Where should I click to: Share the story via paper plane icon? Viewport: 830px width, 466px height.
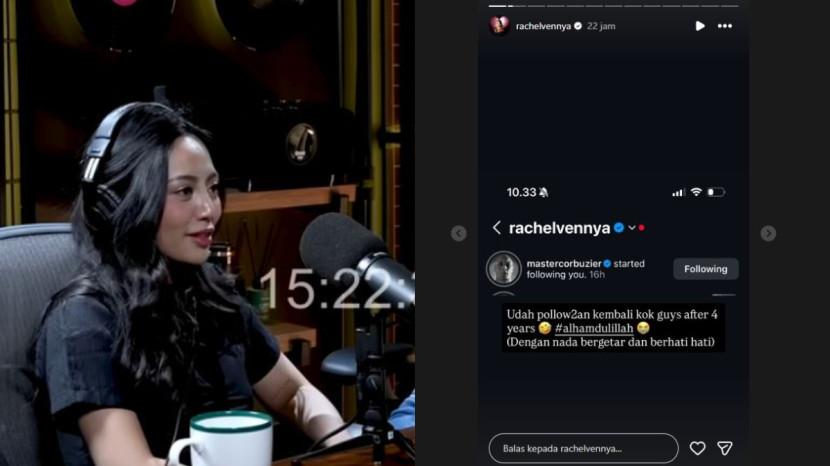click(725, 449)
